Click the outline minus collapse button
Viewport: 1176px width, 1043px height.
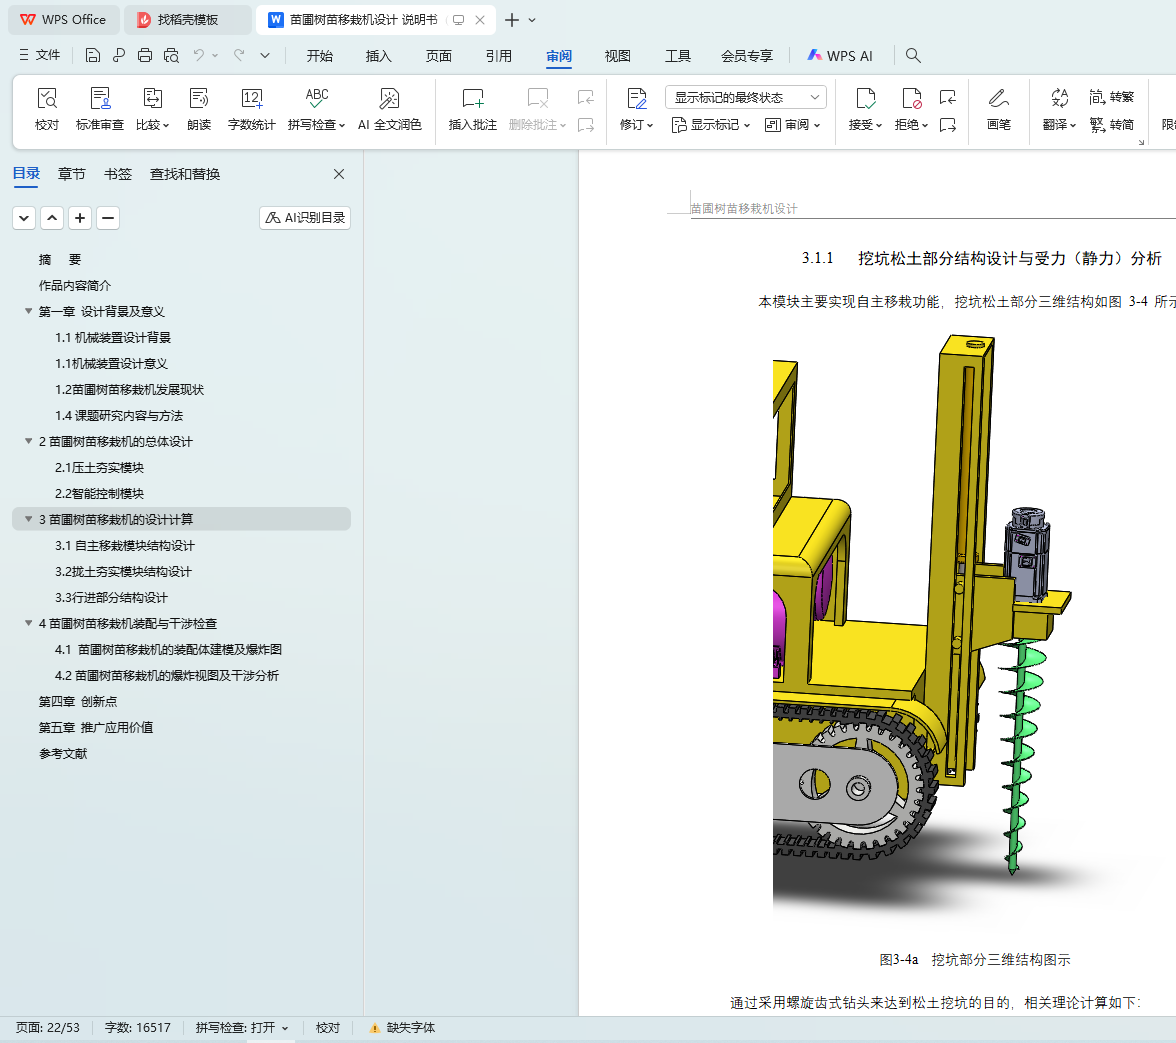pyautogui.click(x=108, y=218)
